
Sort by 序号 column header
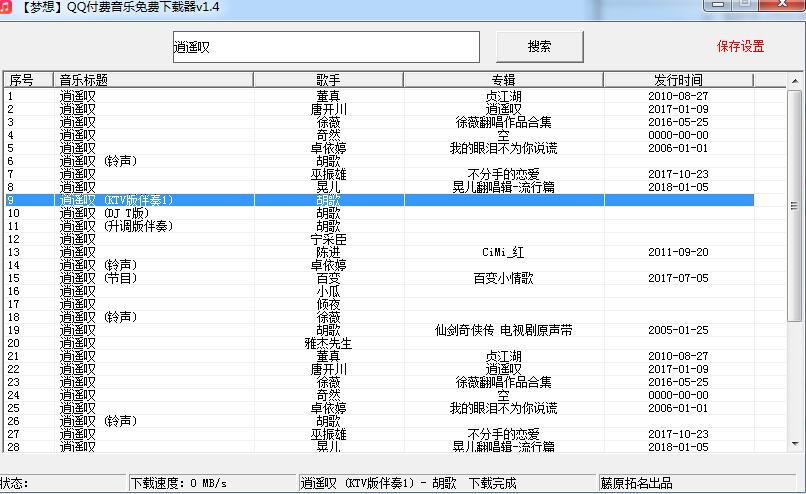[28, 80]
